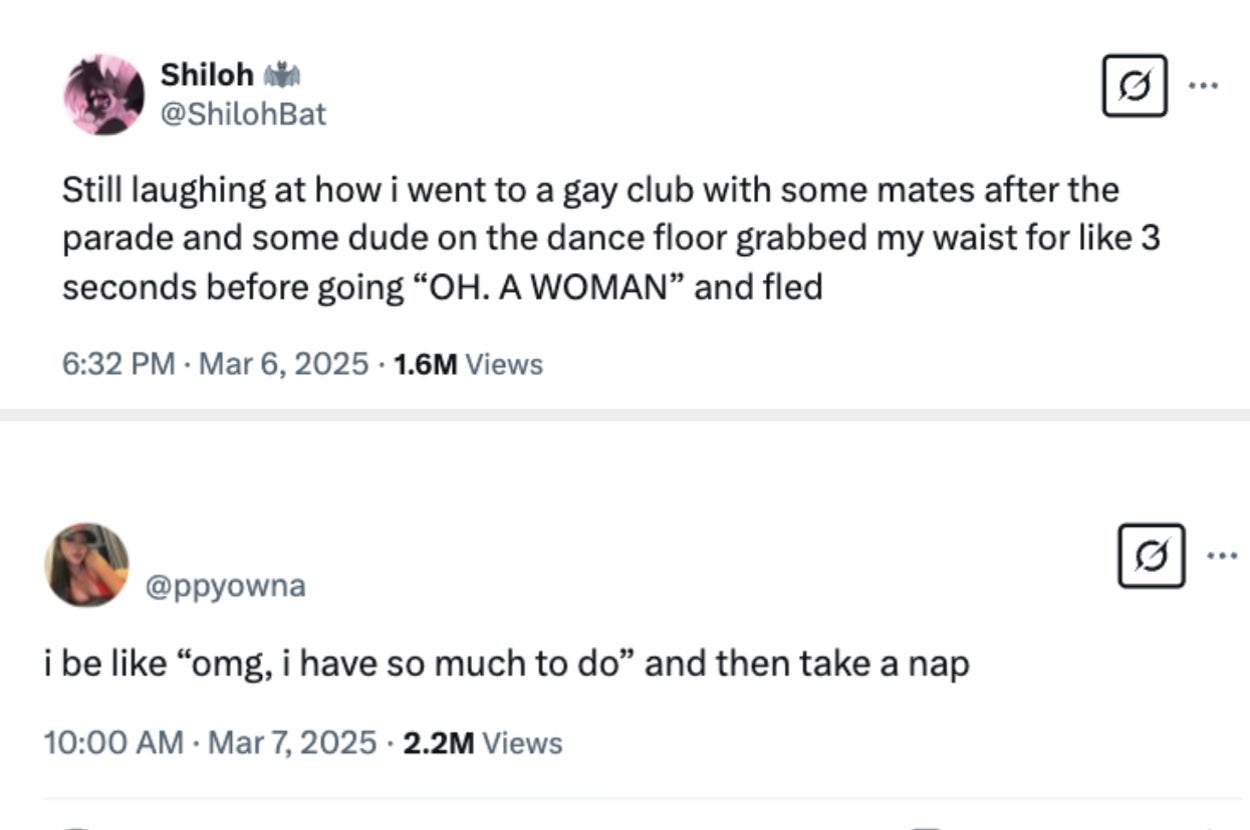Open the @ShilohBat handle link
This screenshot has height=830, width=1250.
click(x=243, y=114)
